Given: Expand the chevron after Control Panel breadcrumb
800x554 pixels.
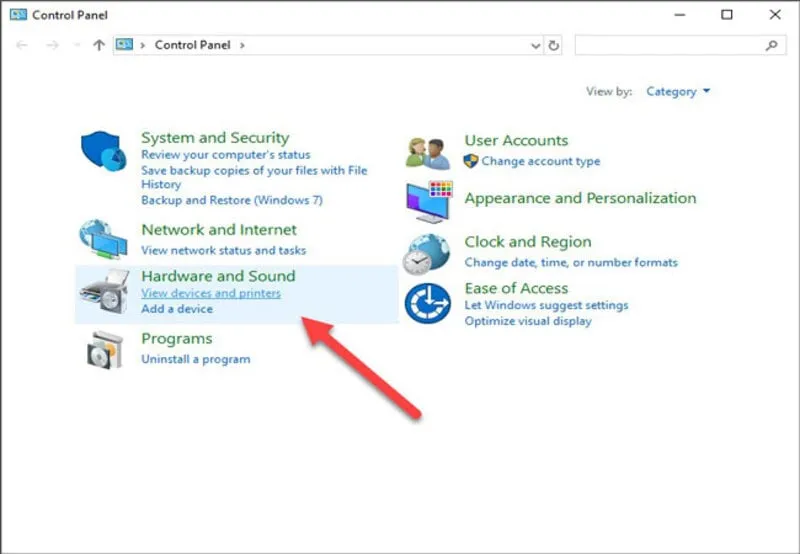Looking at the screenshot, I should pyautogui.click(x=242, y=45).
